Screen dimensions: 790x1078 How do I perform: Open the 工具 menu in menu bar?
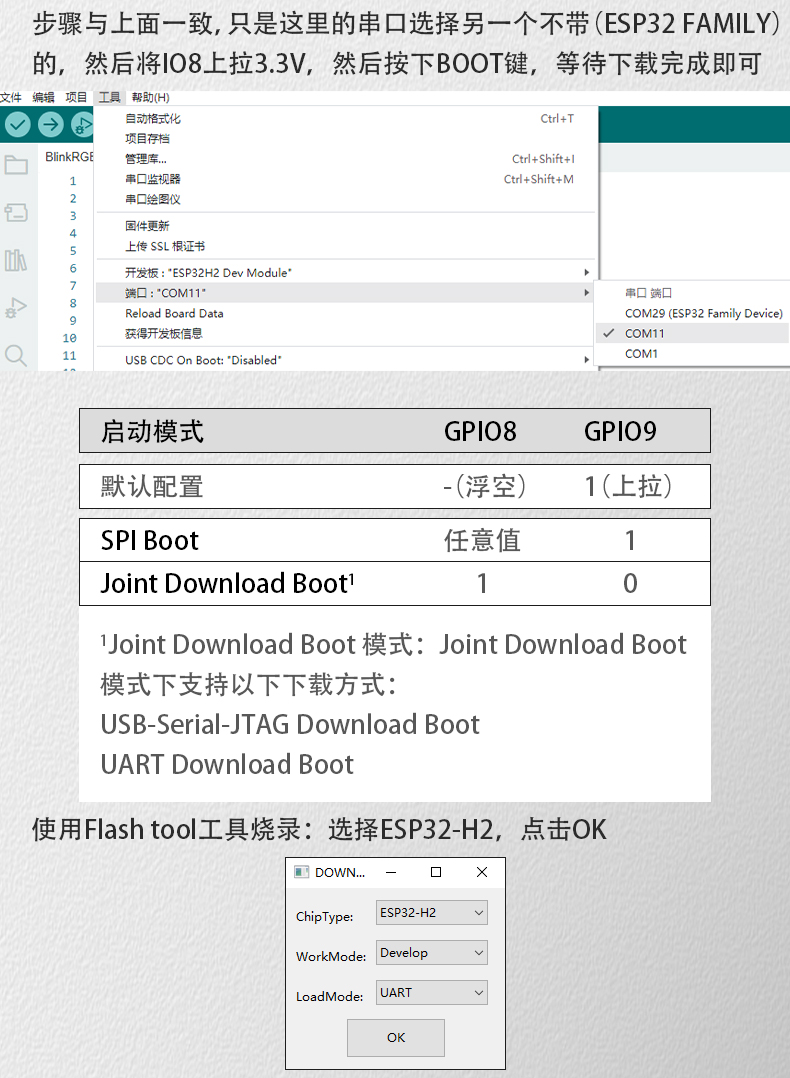109,97
